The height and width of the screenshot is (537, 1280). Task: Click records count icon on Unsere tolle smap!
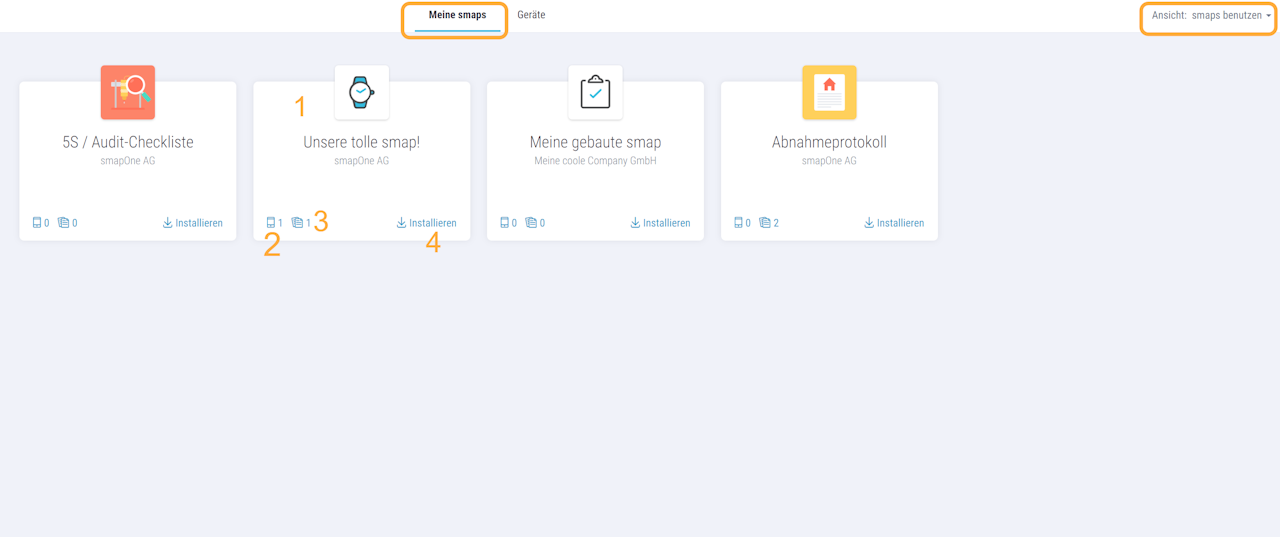click(297, 223)
